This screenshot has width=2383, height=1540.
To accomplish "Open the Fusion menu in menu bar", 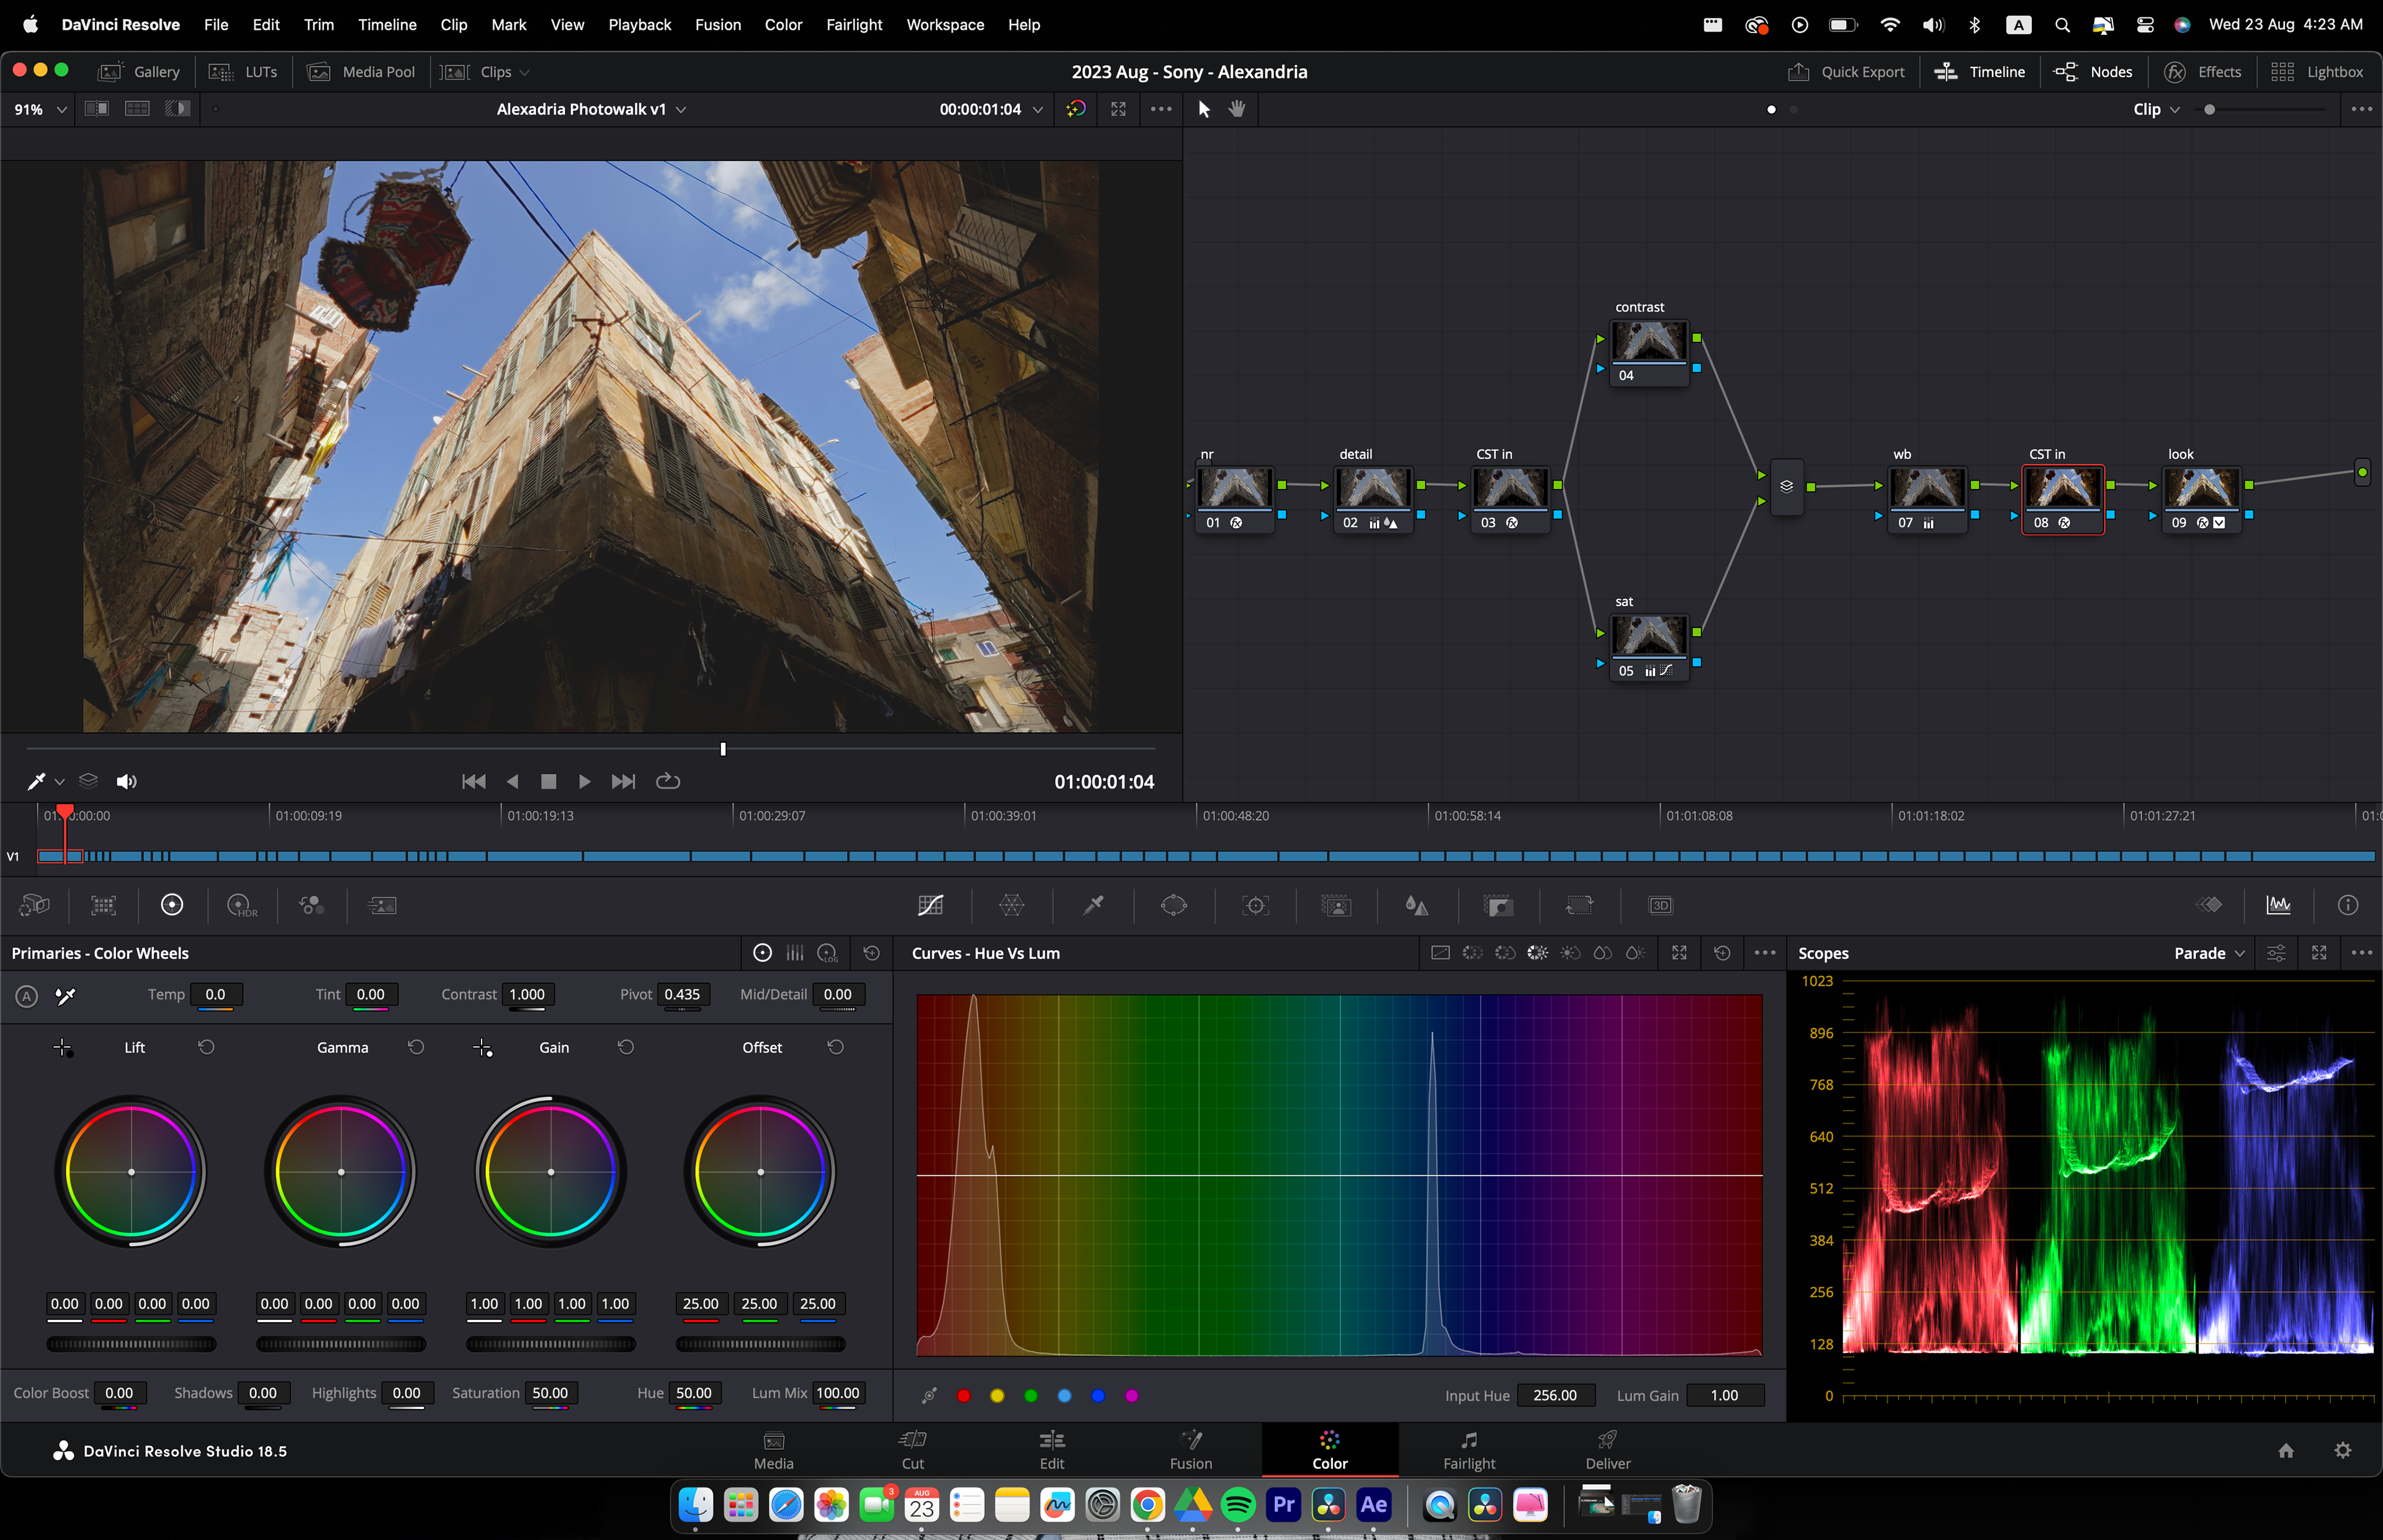I will [x=717, y=24].
